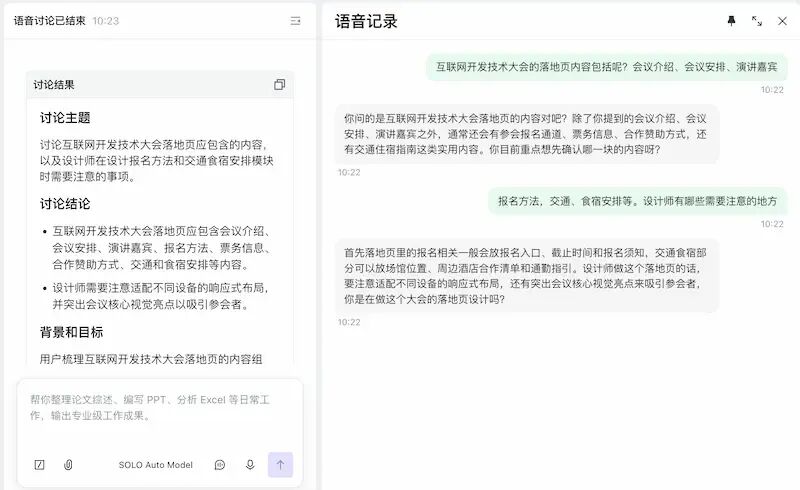Collapse the 语音记录 panel with shrink arrows
The width and height of the screenshot is (800, 490).
[757, 21]
